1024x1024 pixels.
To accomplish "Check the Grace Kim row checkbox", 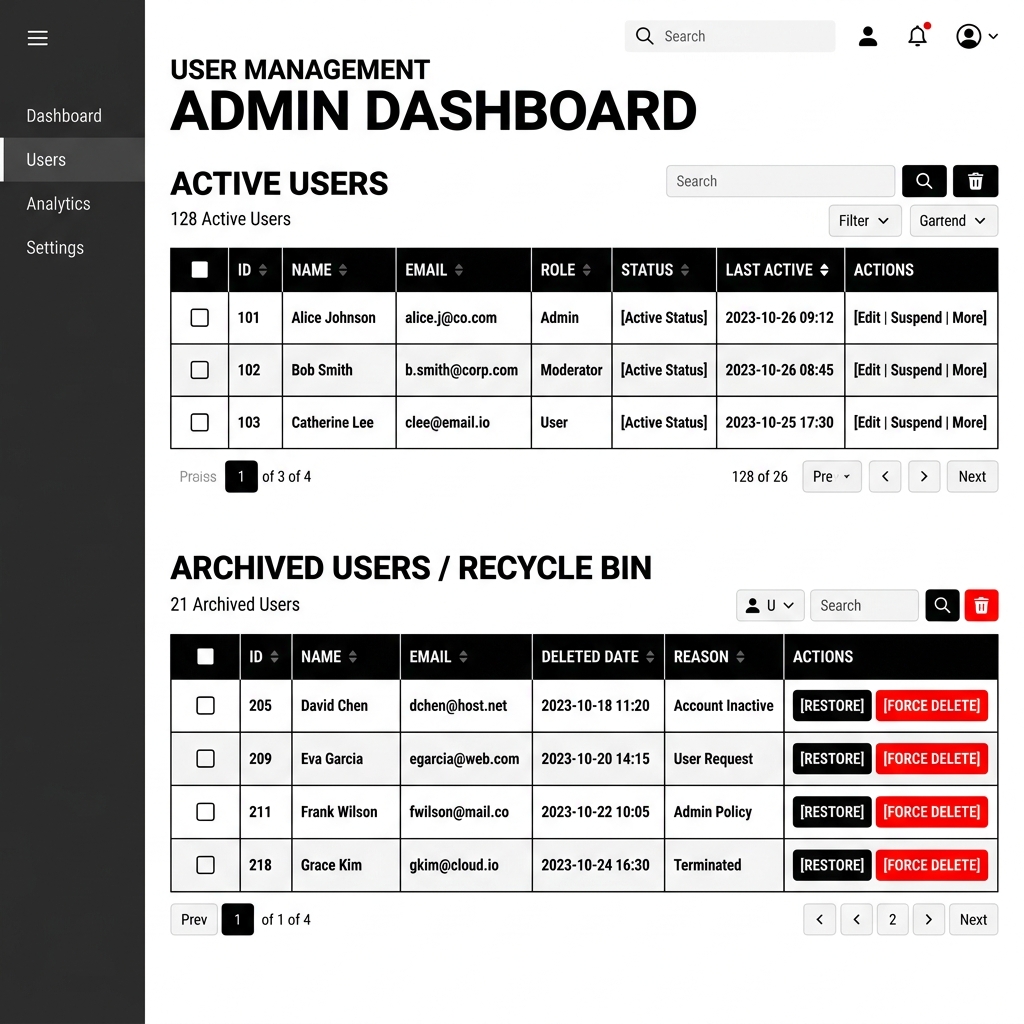I will coord(205,865).
